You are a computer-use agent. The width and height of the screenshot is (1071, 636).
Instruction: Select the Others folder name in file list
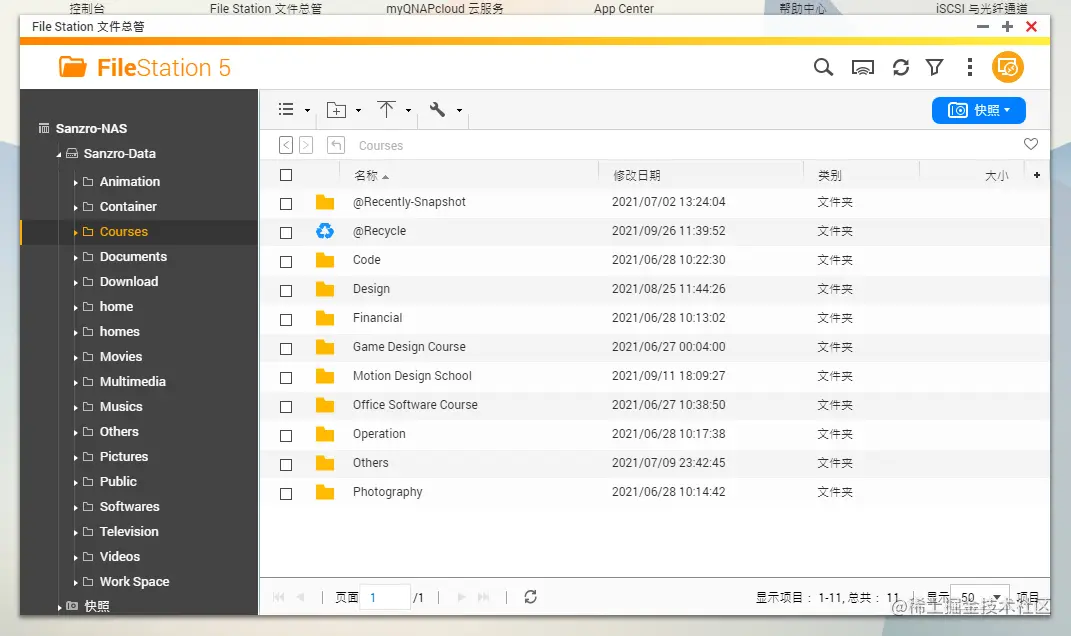click(370, 462)
